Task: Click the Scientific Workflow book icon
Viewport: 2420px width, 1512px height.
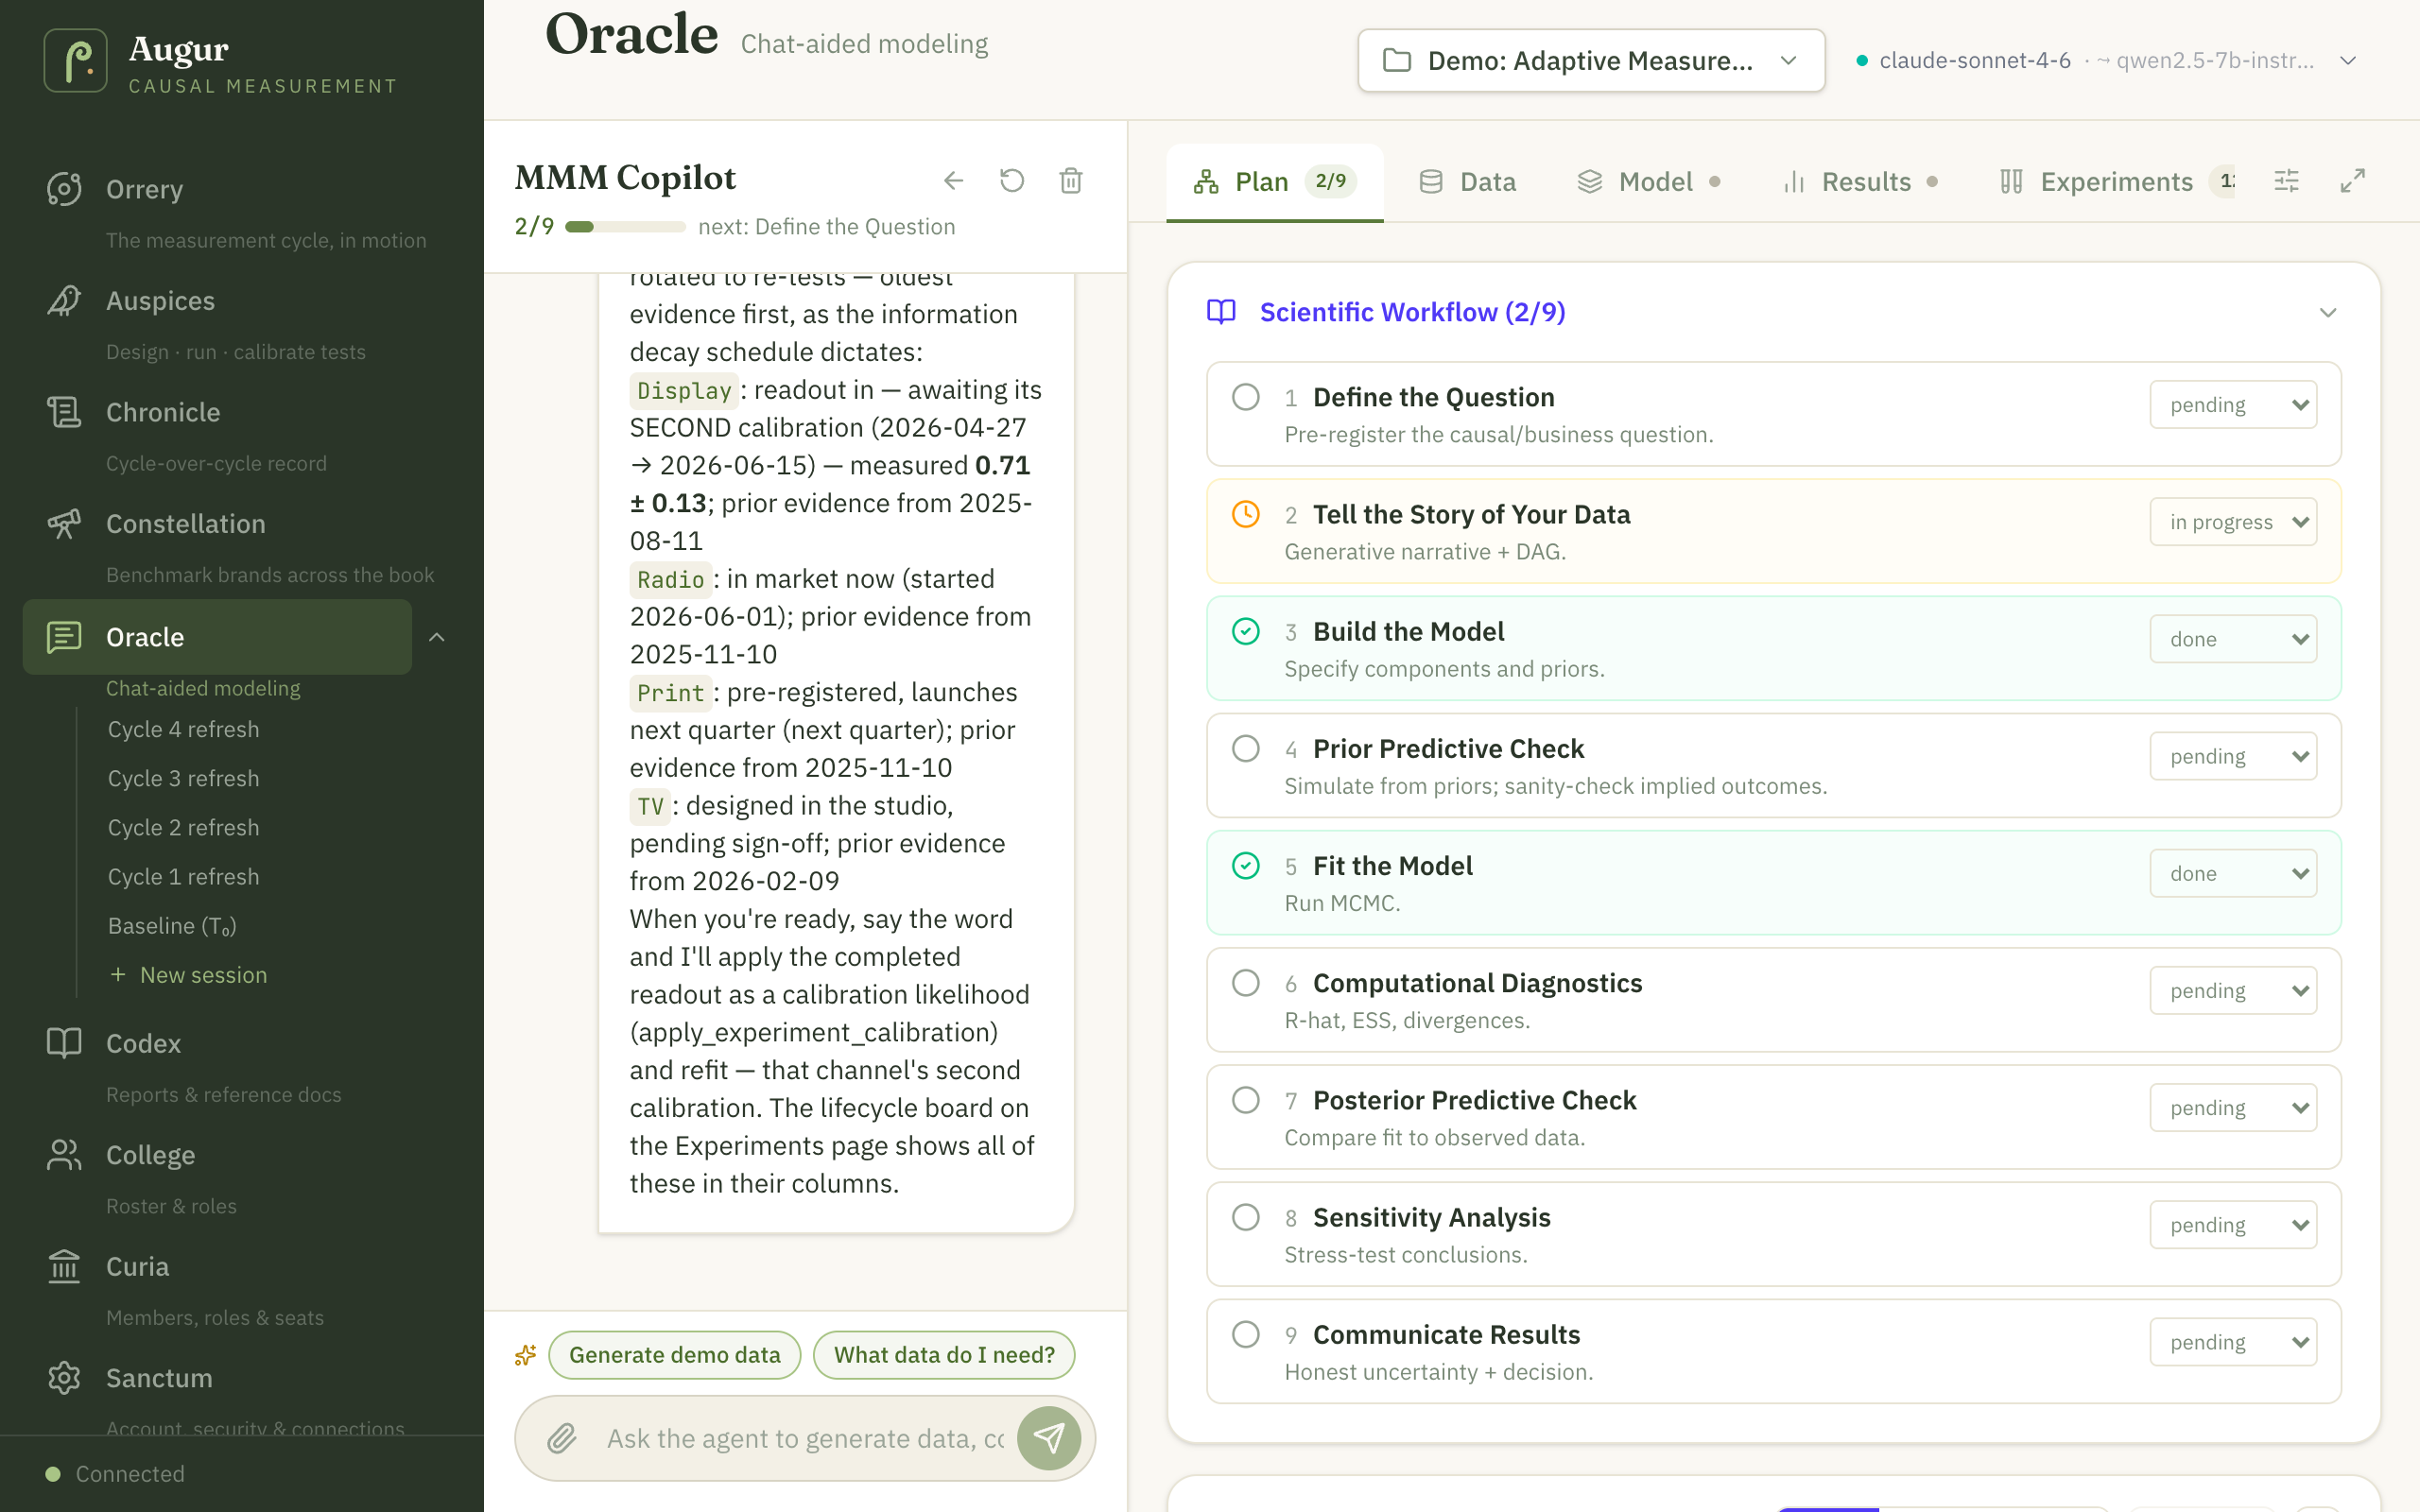Action: [x=1221, y=312]
